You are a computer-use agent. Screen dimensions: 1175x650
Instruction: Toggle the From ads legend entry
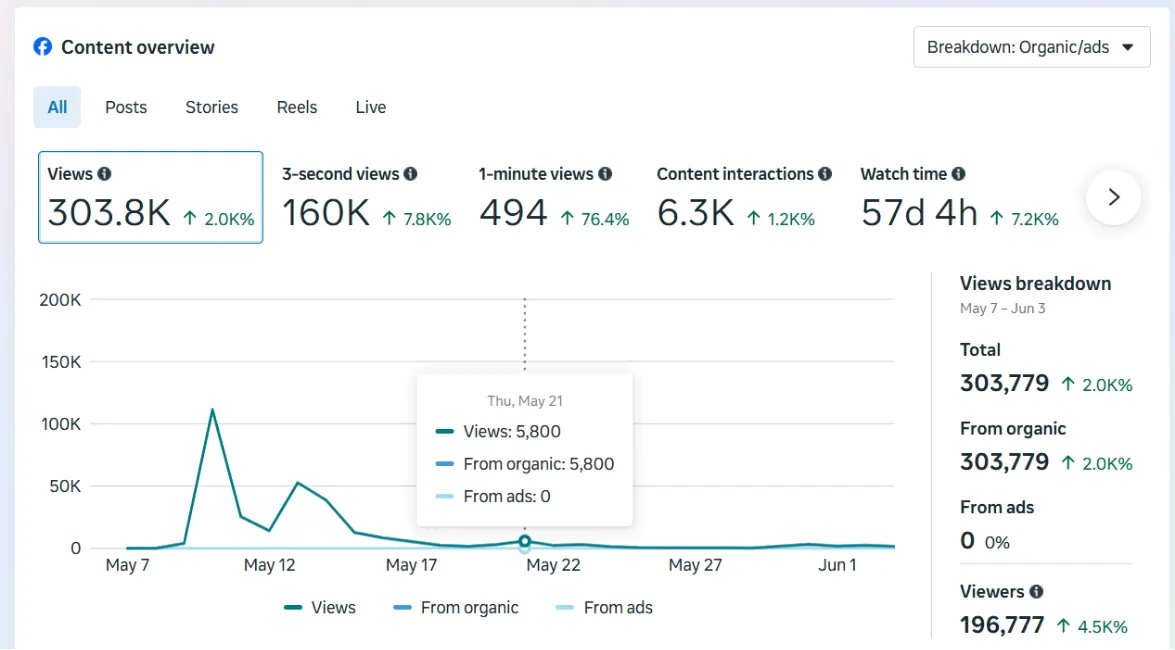(x=604, y=607)
